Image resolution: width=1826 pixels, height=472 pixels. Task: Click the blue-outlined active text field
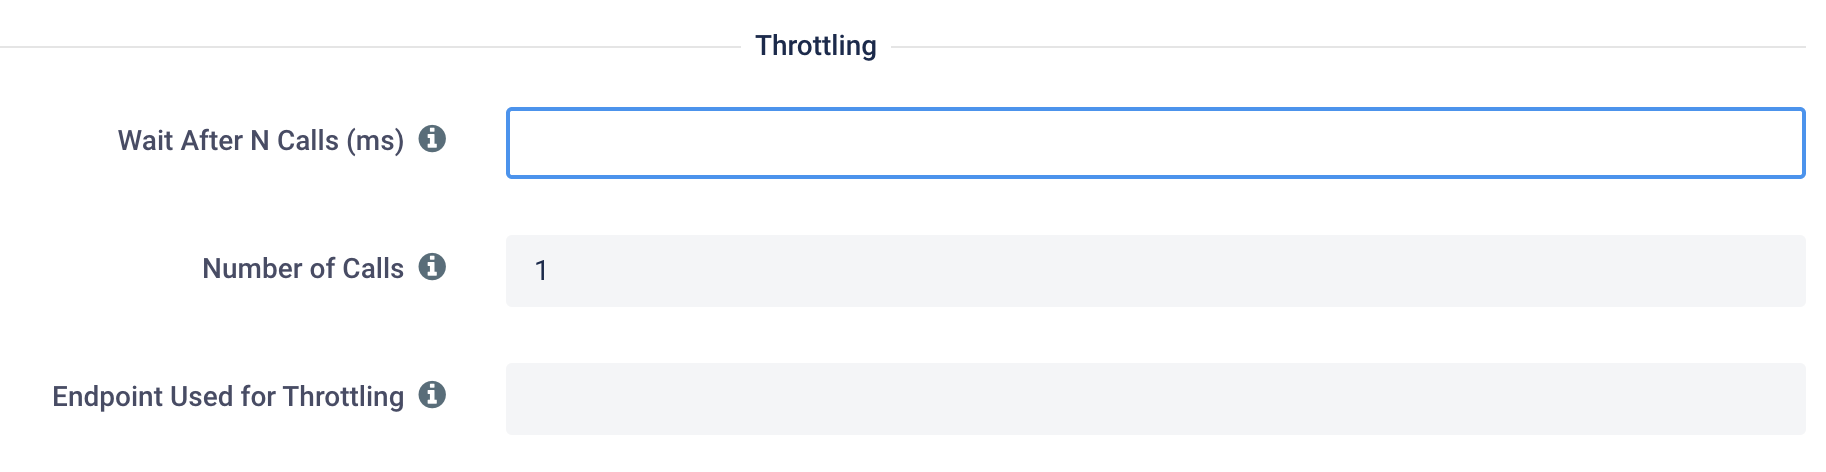1155,143
